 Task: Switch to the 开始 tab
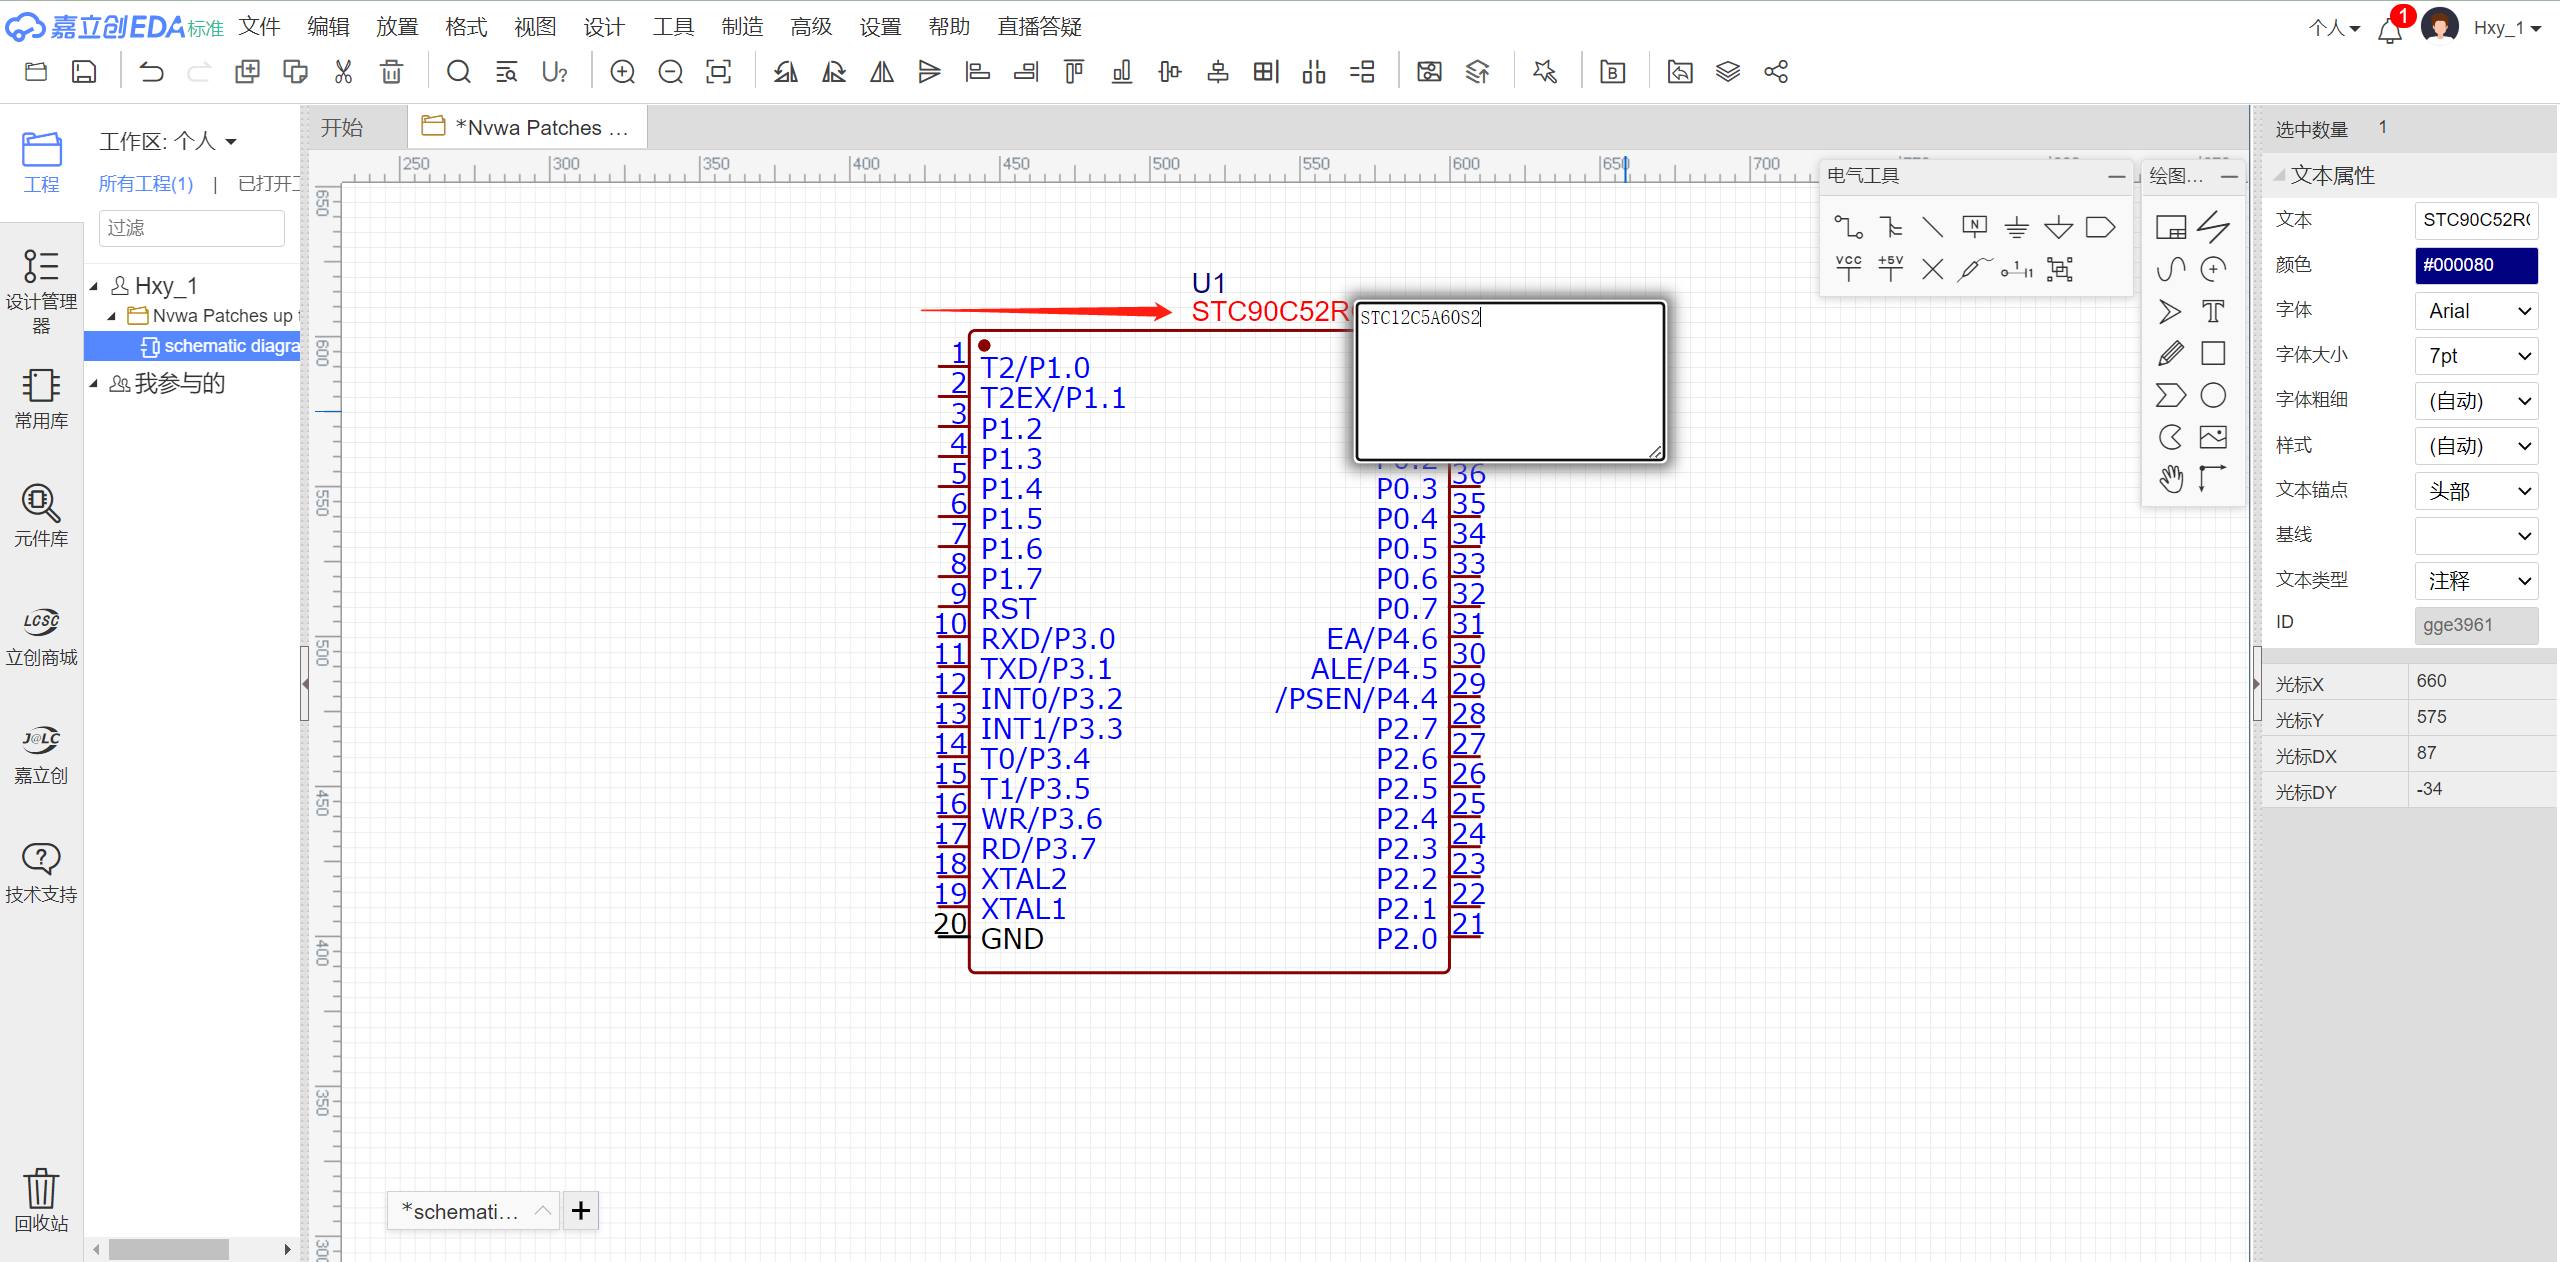(x=342, y=128)
